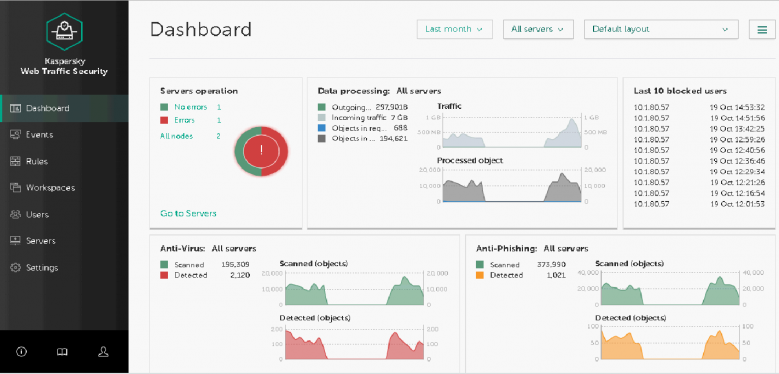Open the info icon at sidebar bottom
Image resolution: width=779 pixels, height=374 pixels.
tap(21, 352)
